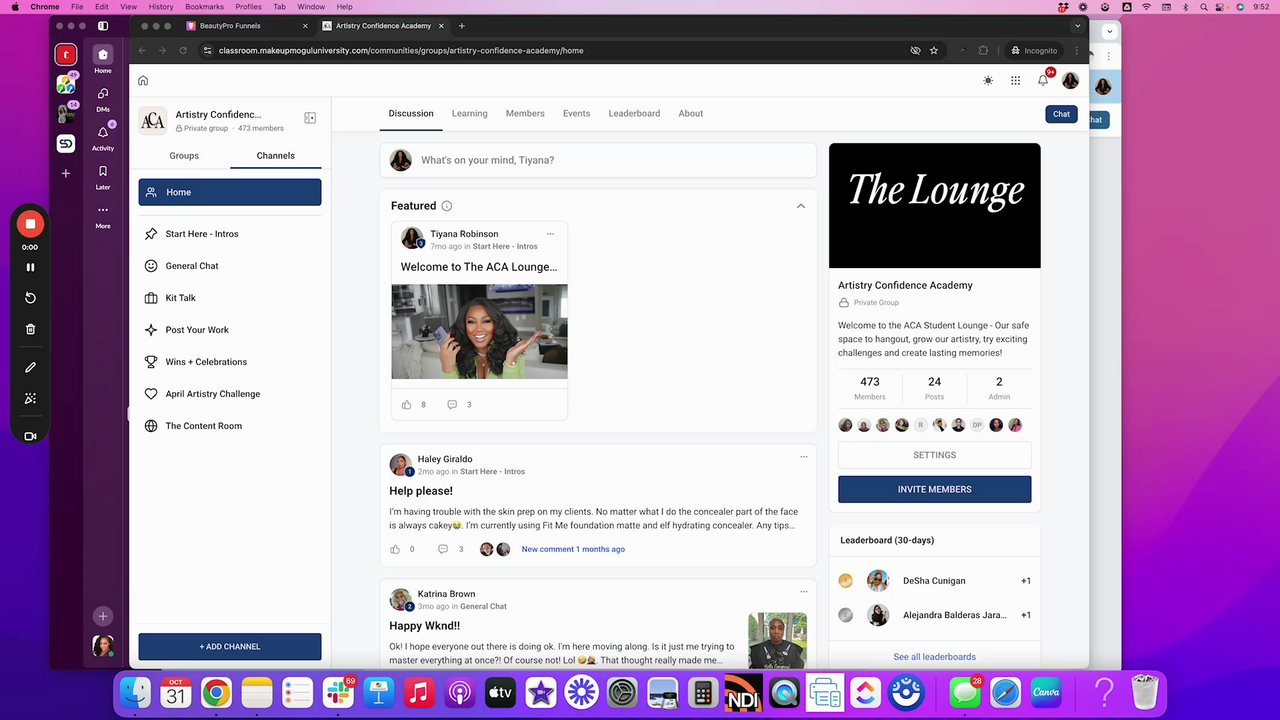Open the About tab
1280x720 pixels.
click(690, 114)
